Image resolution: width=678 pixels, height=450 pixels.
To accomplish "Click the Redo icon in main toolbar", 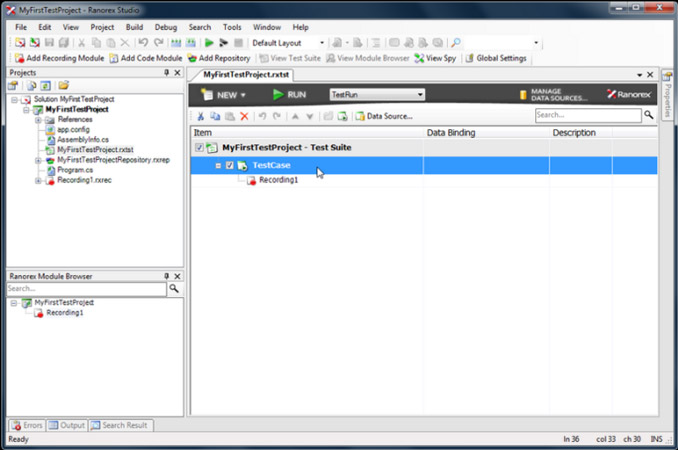I will point(159,42).
